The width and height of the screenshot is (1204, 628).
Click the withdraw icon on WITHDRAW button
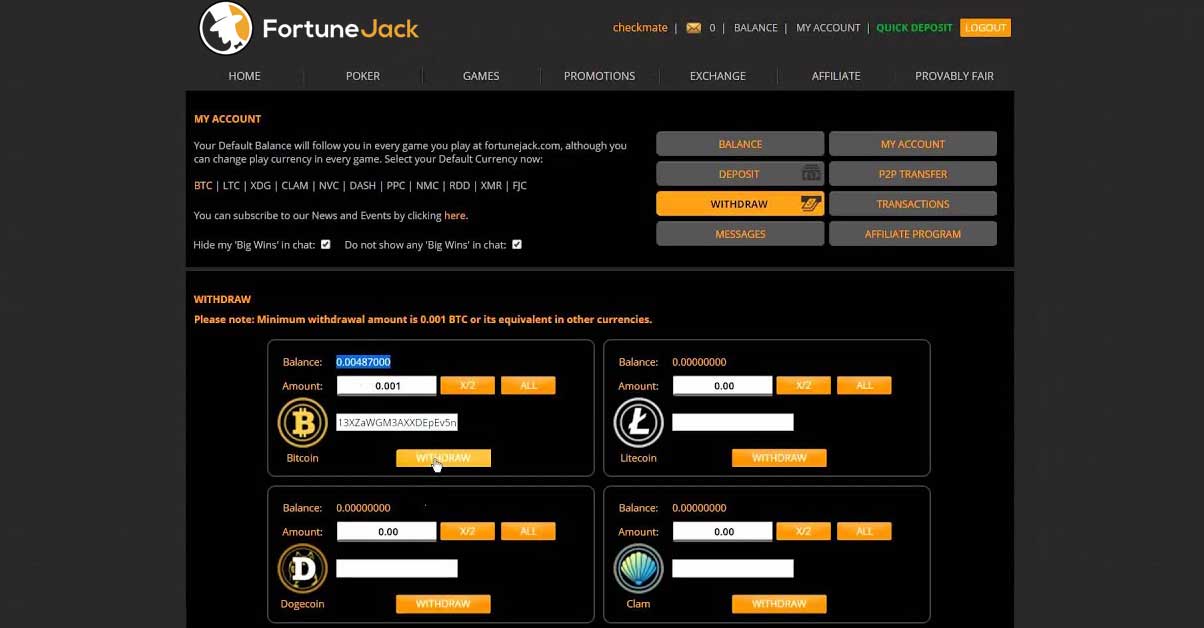pyautogui.click(x=811, y=204)
